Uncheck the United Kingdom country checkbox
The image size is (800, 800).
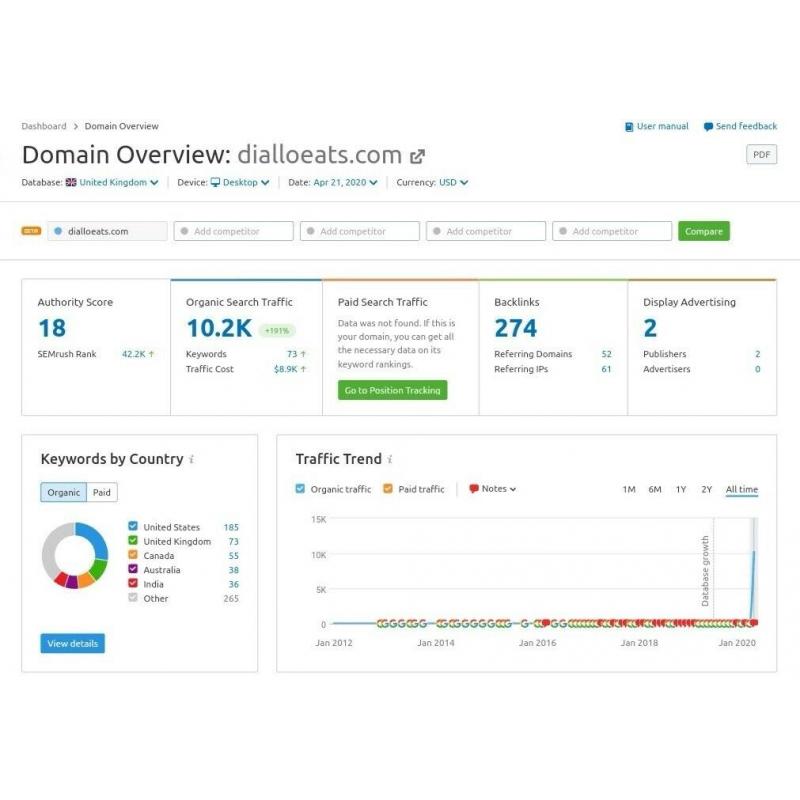[133, 540]
